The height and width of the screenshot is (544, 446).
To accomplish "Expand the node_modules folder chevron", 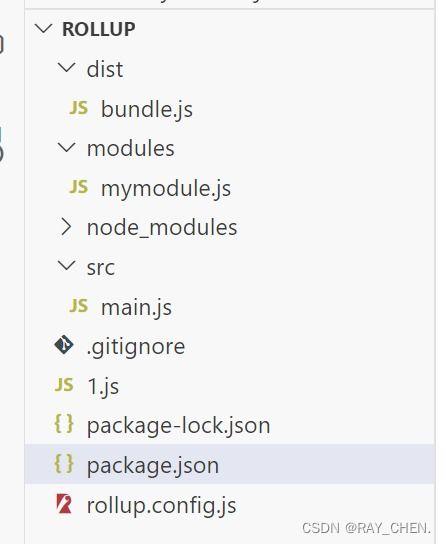I will click(x=67, y=227).
